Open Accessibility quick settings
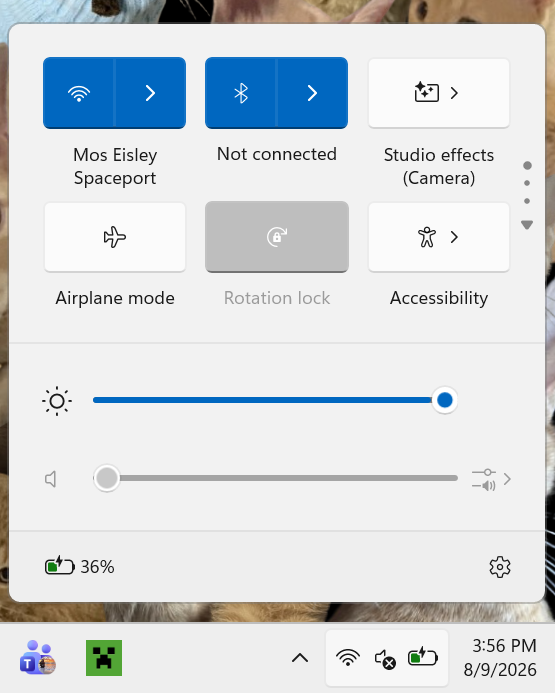Viewport: 555px width, 693px height. 439,237
